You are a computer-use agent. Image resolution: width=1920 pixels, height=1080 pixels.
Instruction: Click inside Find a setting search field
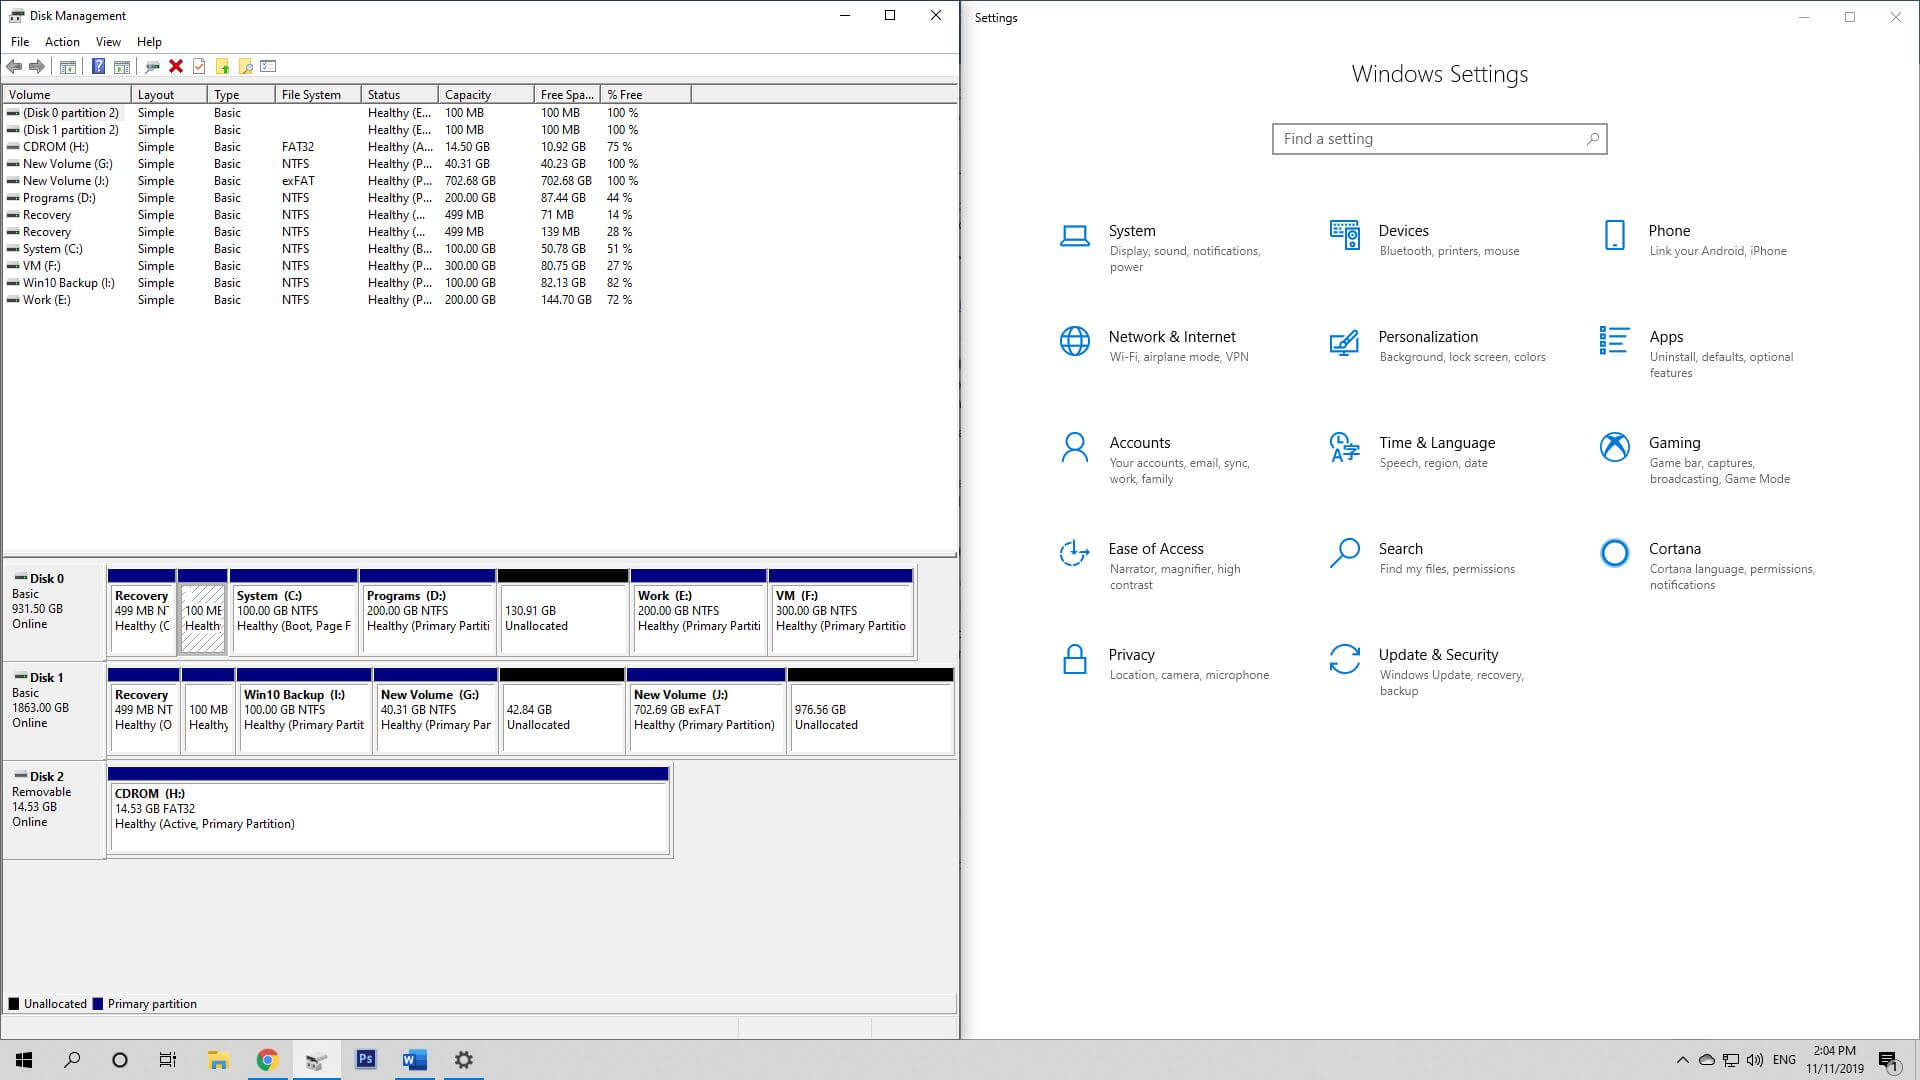1439,139
